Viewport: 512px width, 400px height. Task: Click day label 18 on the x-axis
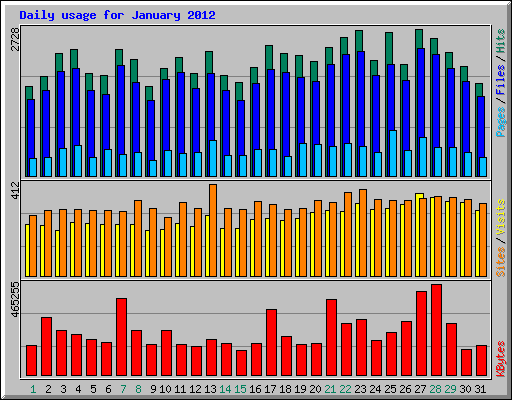click(285, 389)
